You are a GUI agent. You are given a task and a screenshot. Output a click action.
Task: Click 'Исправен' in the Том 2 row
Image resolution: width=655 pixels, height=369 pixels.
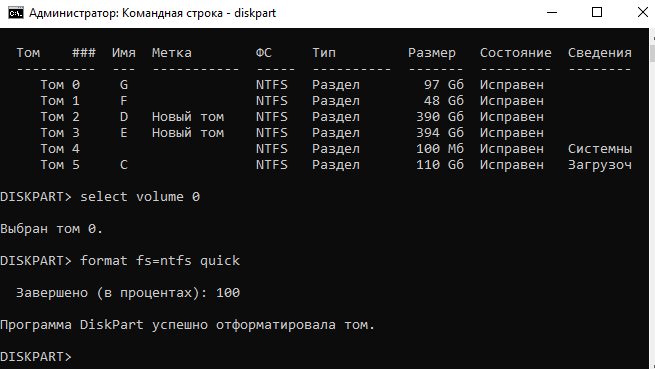click(512, 117)
